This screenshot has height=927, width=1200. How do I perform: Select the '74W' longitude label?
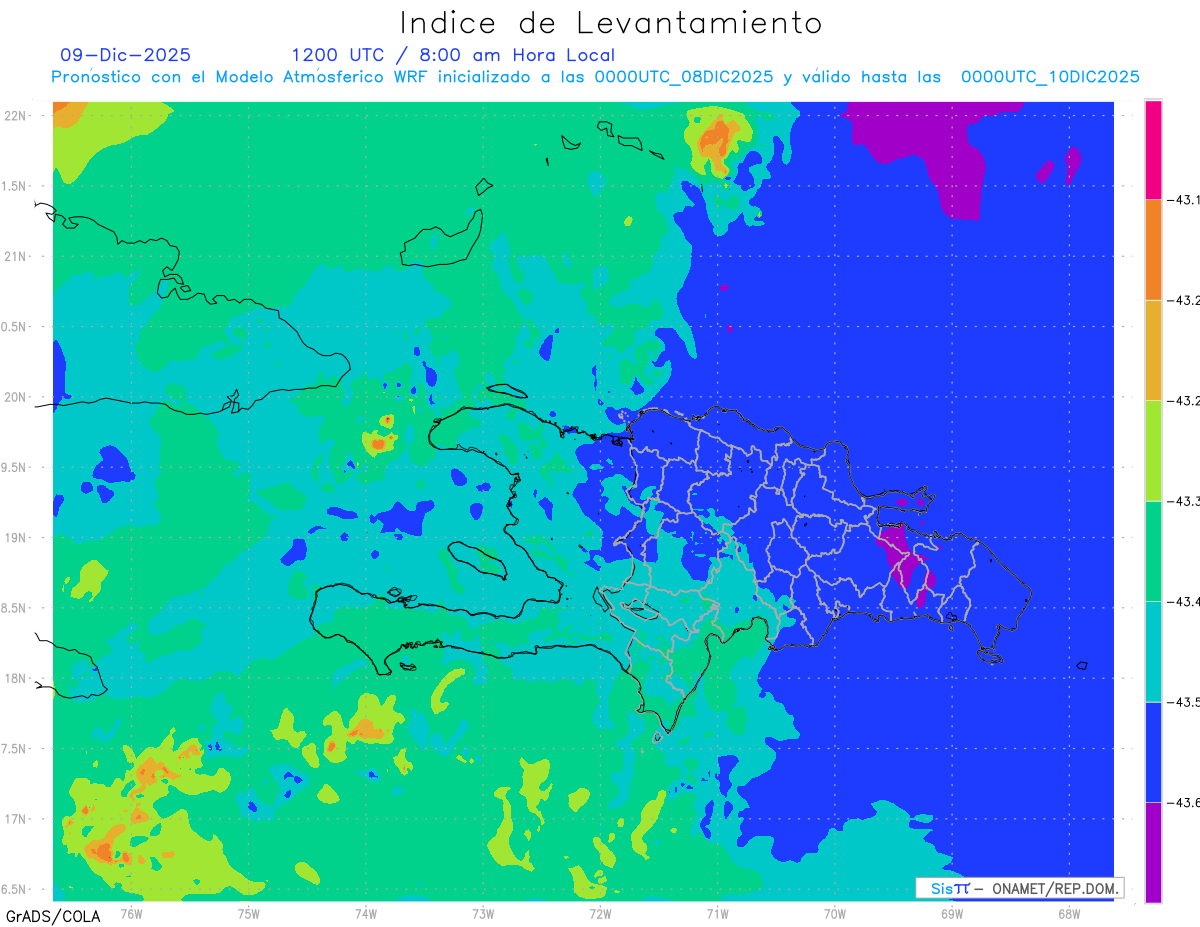coord(366,913)
